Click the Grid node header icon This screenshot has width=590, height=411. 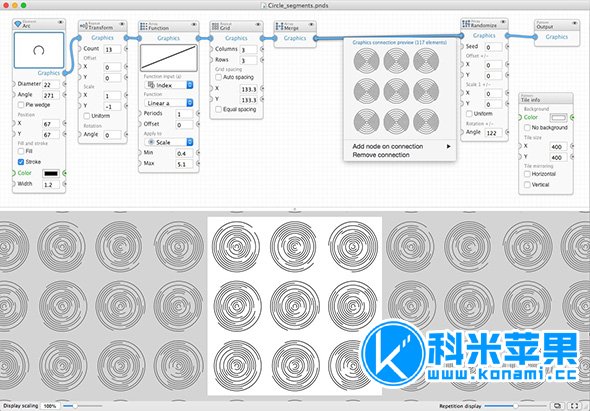(x=215, y=26)
